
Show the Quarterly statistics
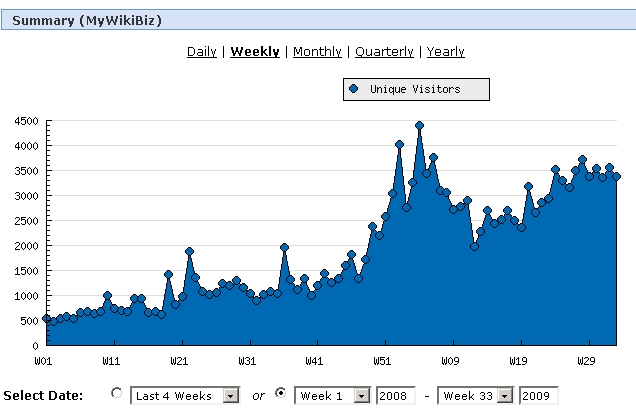384,52
